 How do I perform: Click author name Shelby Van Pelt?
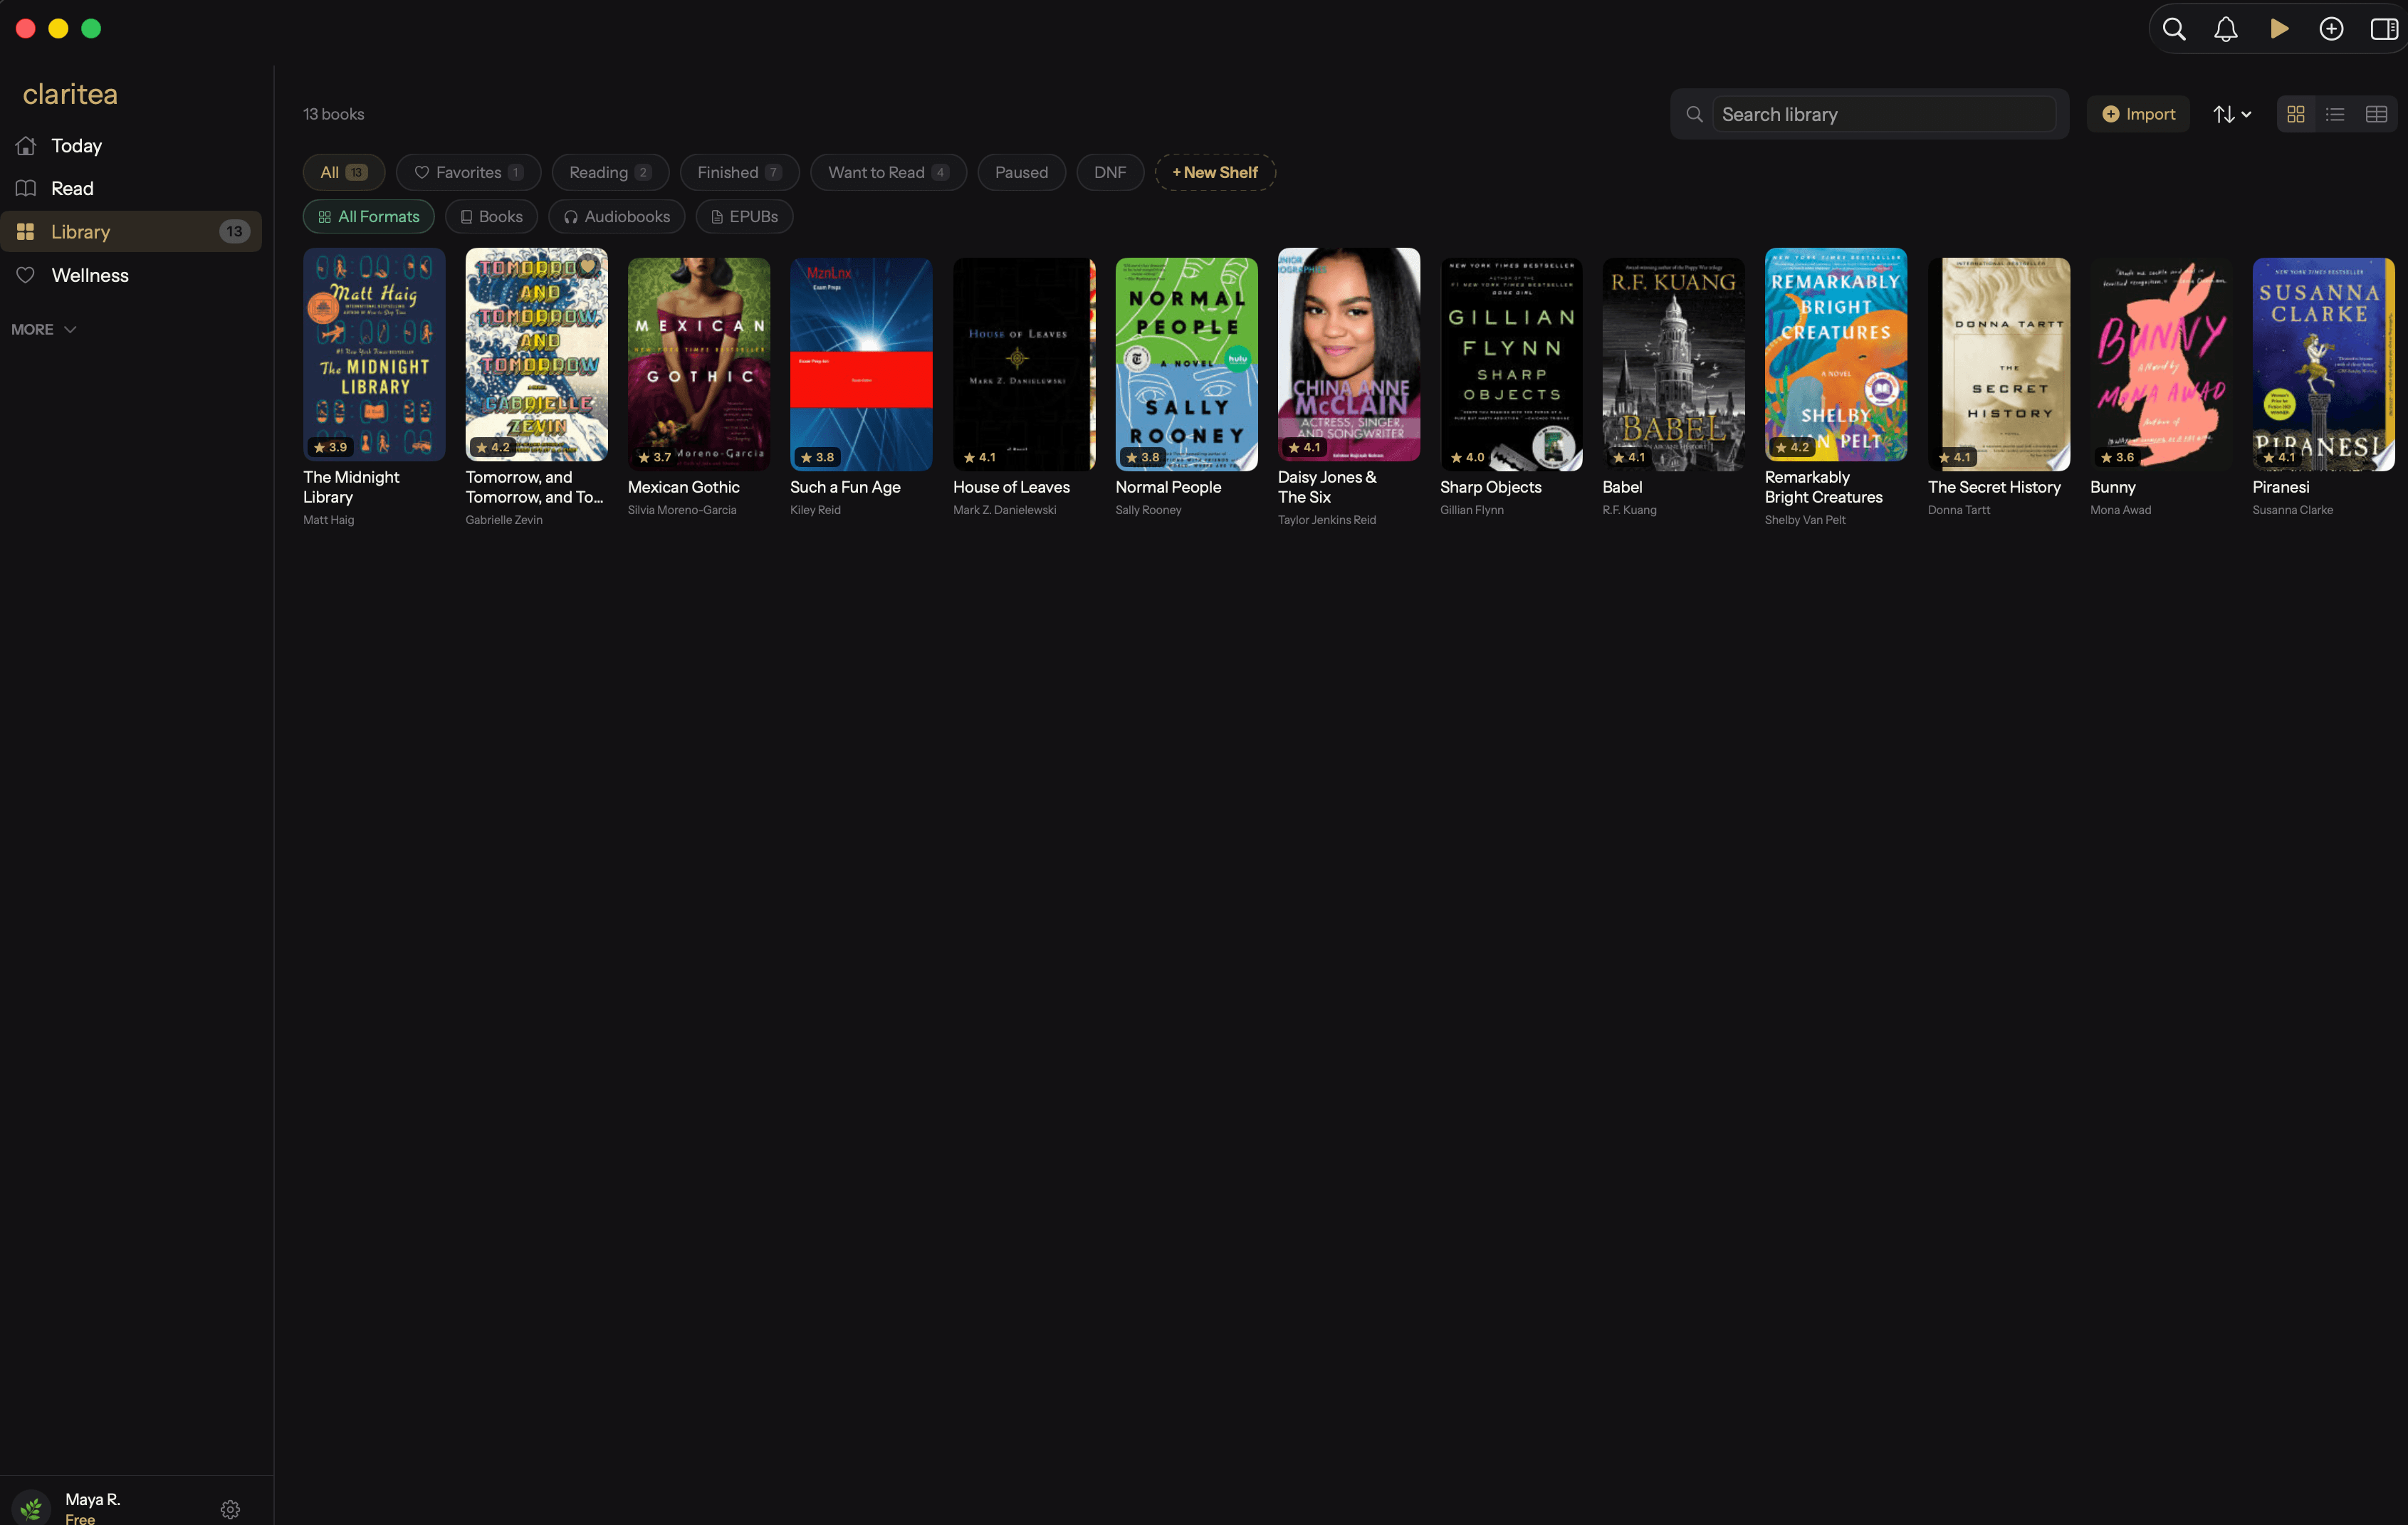click(1805, 521)
